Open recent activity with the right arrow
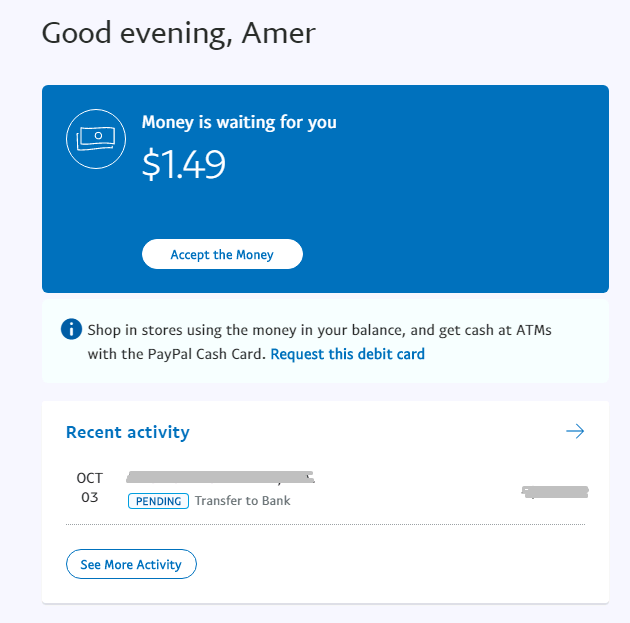 [x=574, y=431]
